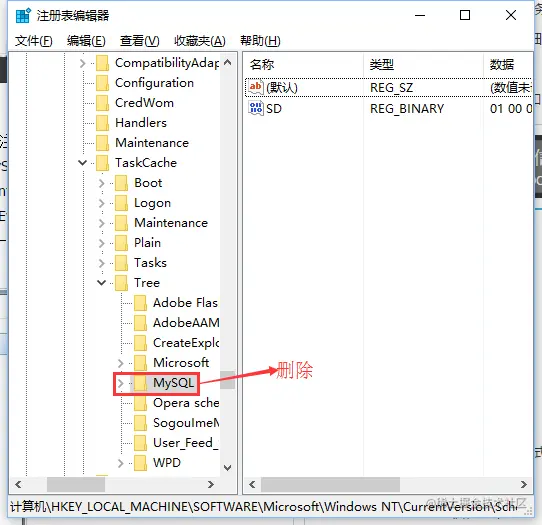Select the Handlers key name
542x525 pixels.
click(x=141, y=123)
